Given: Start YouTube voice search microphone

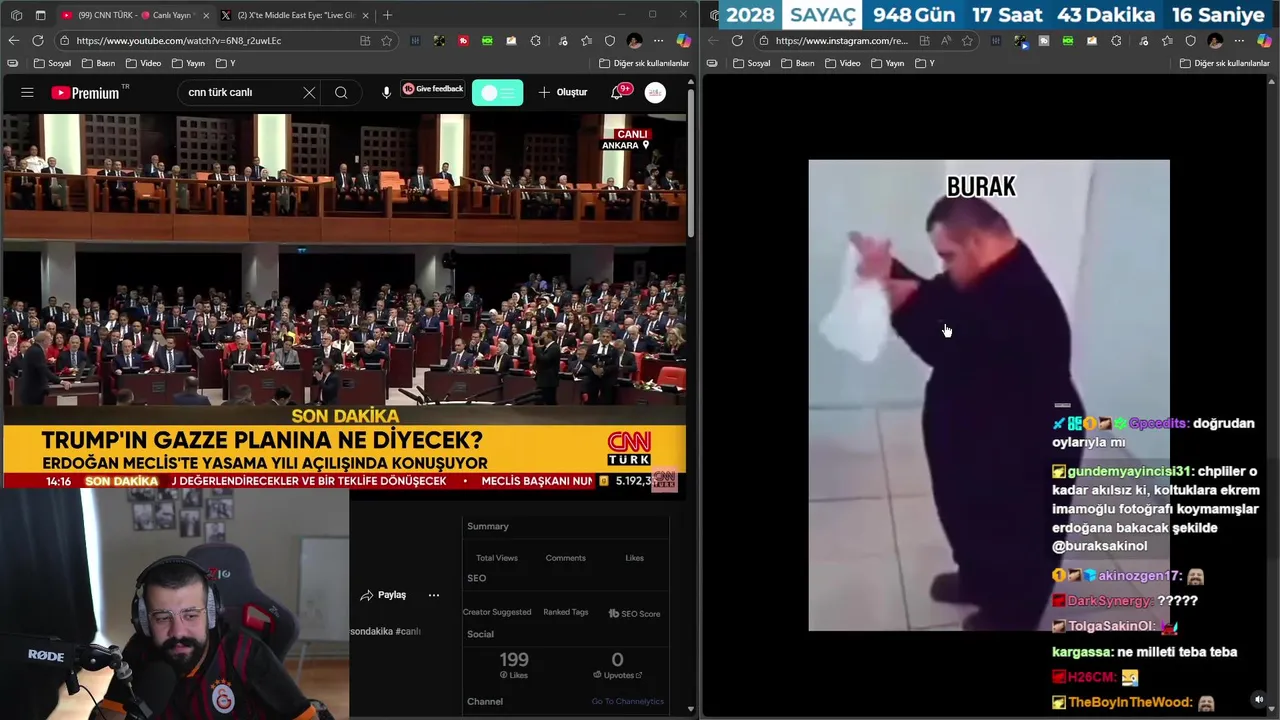Looking at the screenshot, I should (x=386, y=92).
